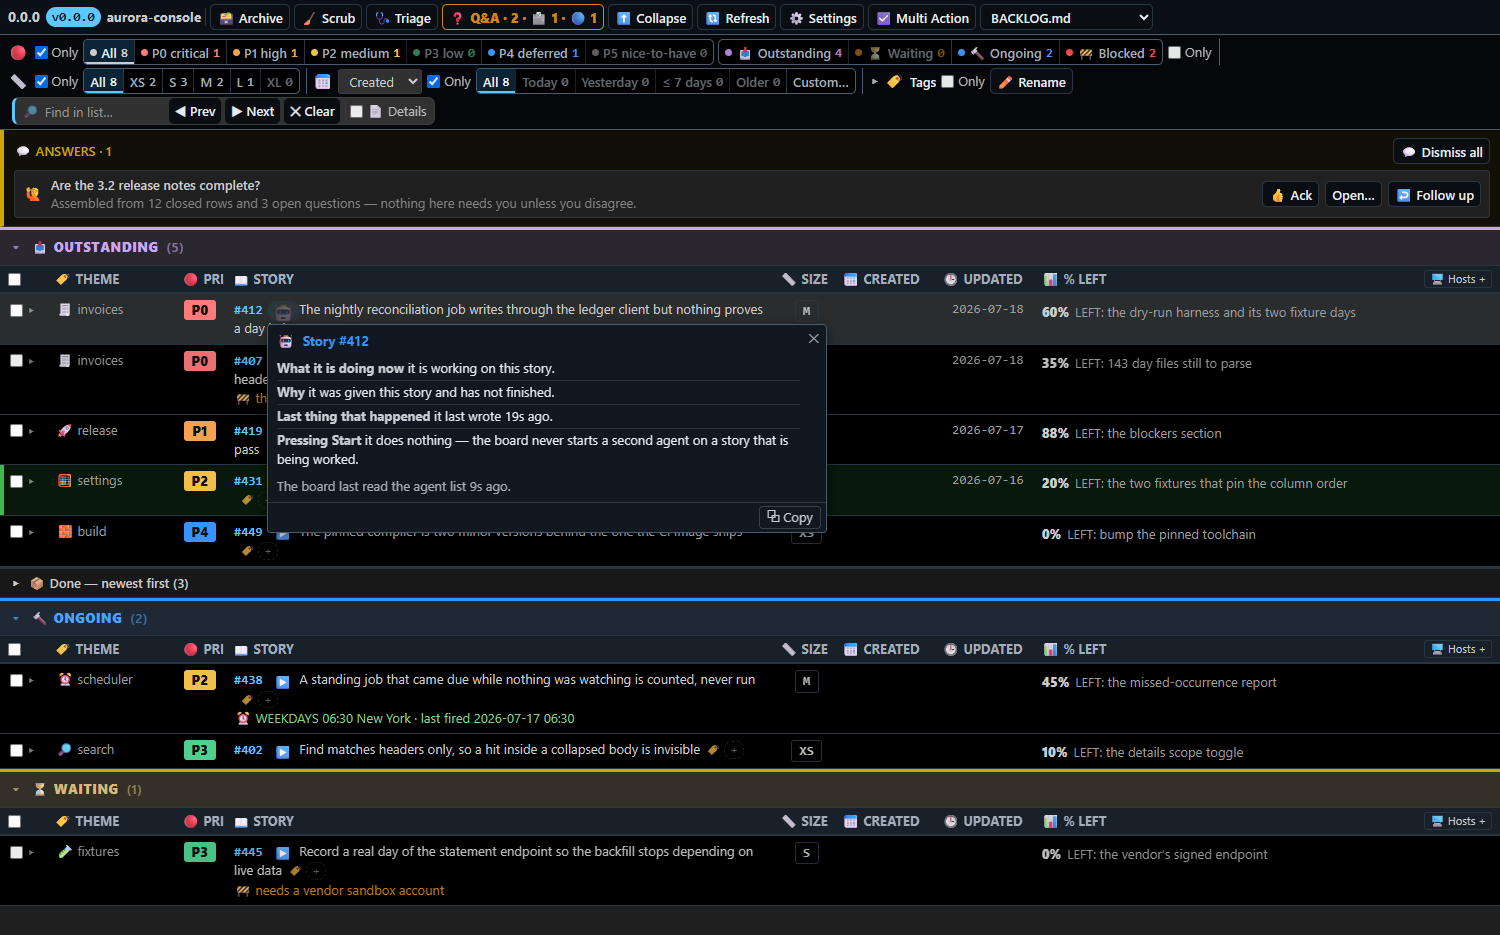Close the Story #412 popup
Image resolution: width=1500 pixels, height=935 pixels.
(814, 339)
